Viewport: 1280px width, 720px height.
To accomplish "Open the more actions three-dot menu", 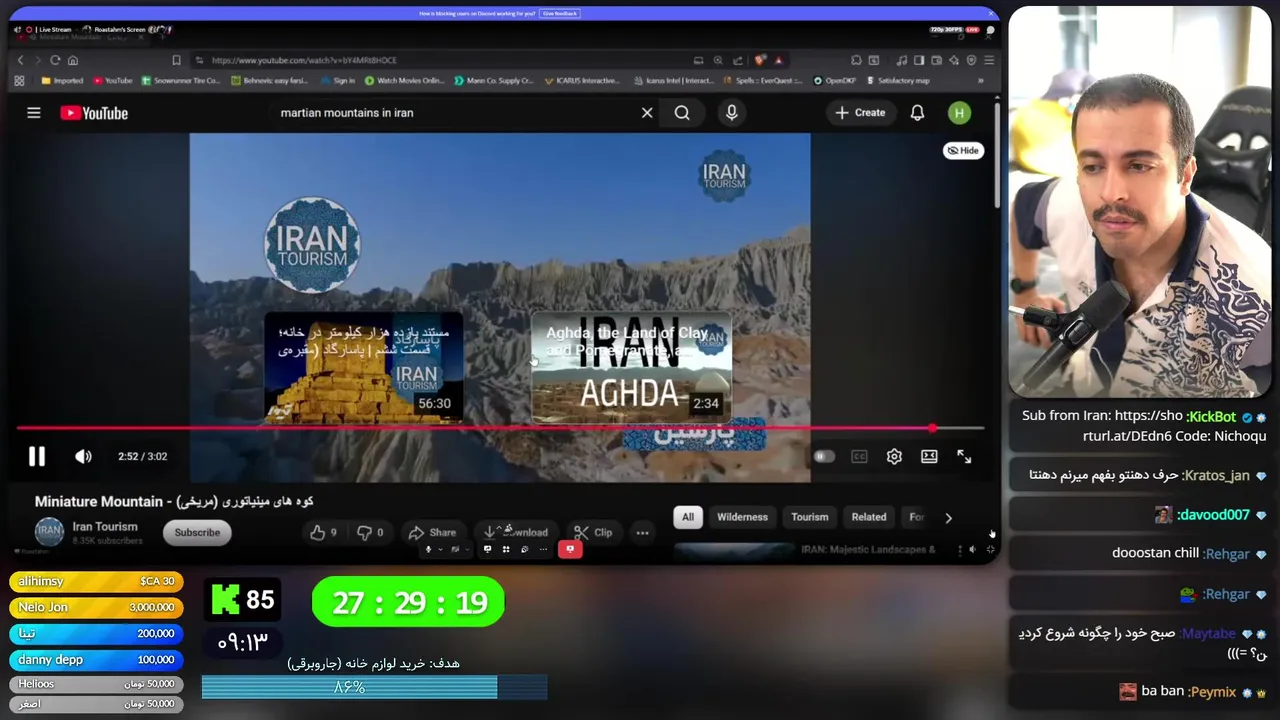I will tap(643, 532).
